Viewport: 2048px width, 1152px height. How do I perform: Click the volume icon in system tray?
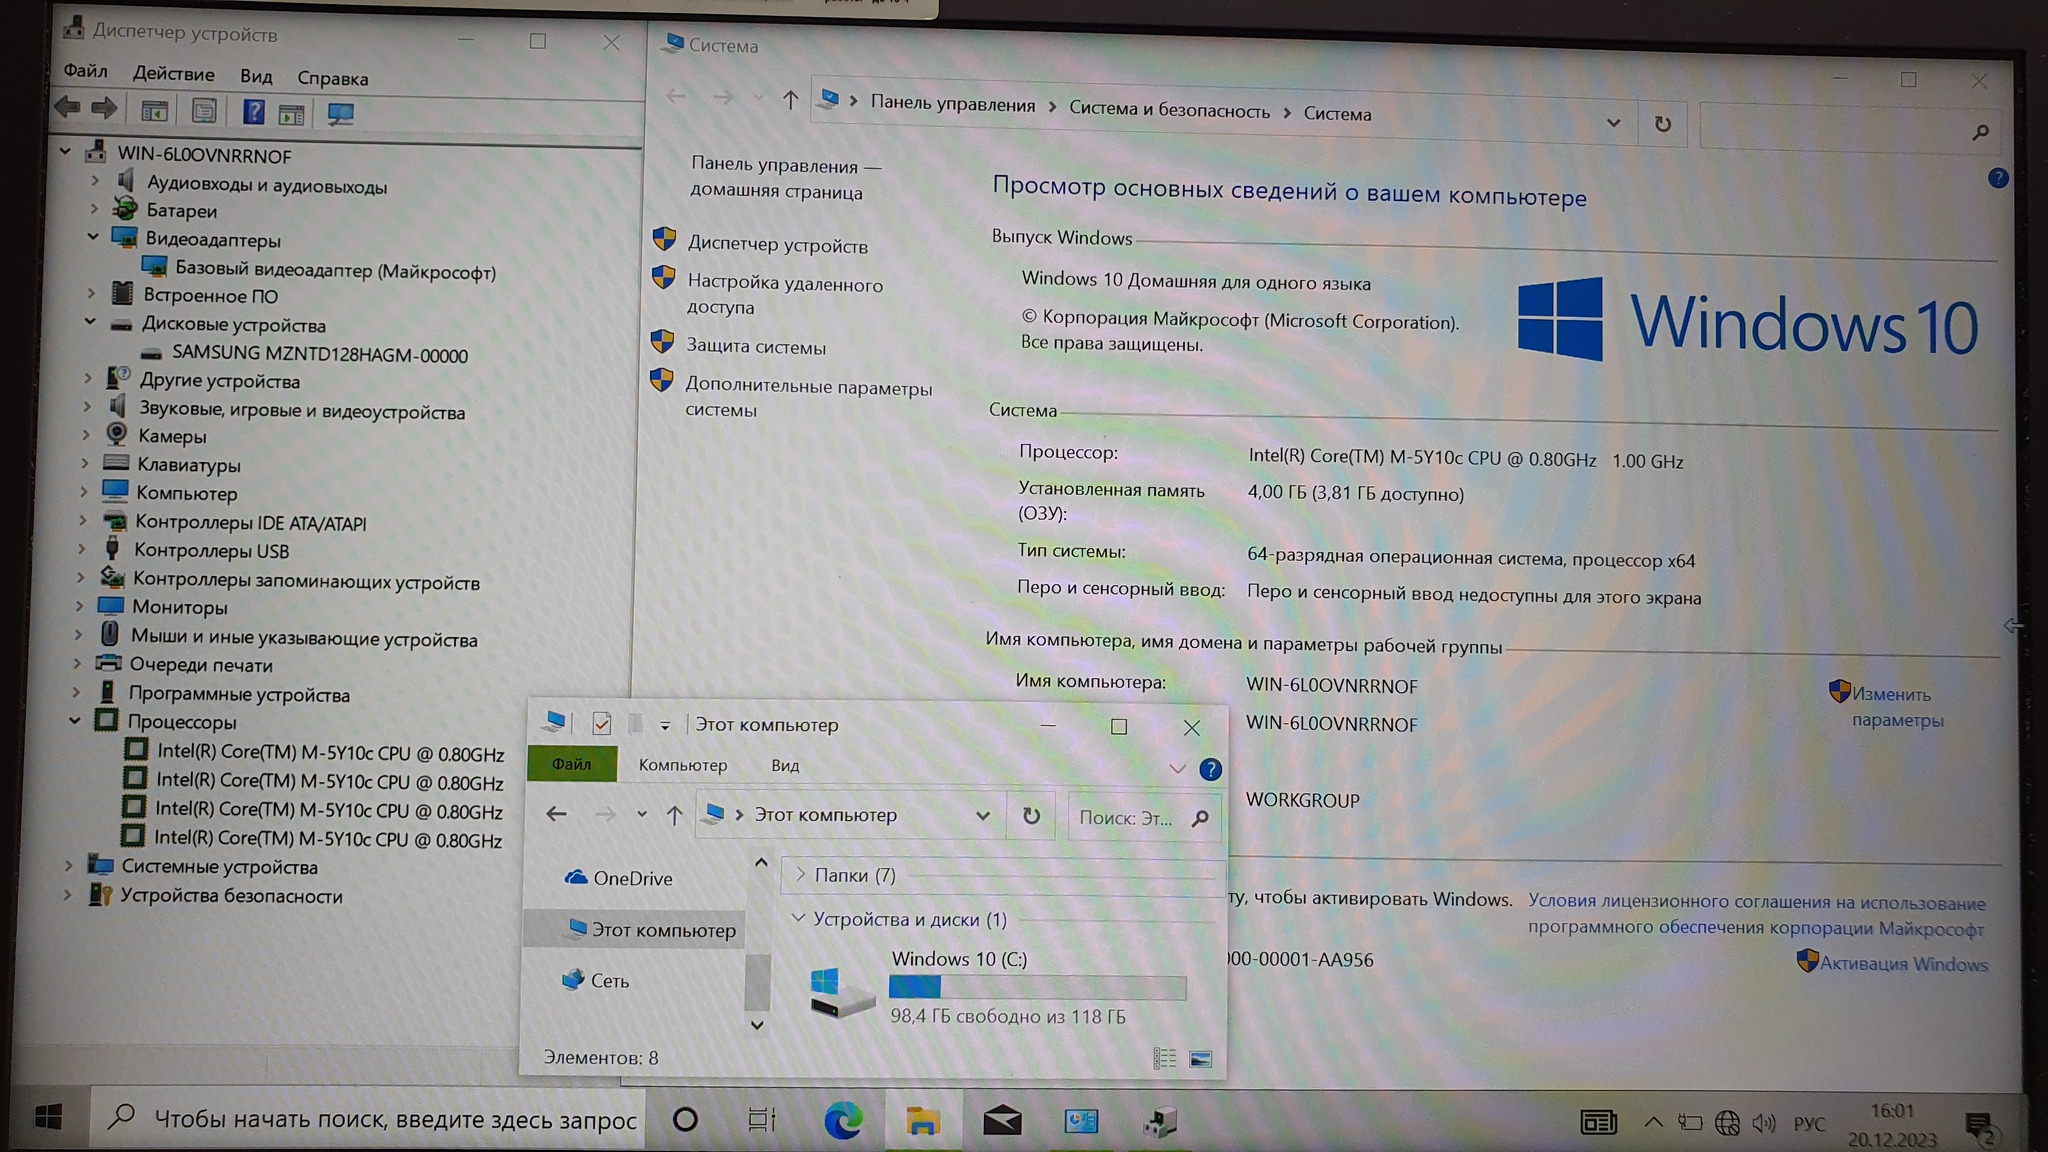pyautogui.click(x=1763, y=1123)
